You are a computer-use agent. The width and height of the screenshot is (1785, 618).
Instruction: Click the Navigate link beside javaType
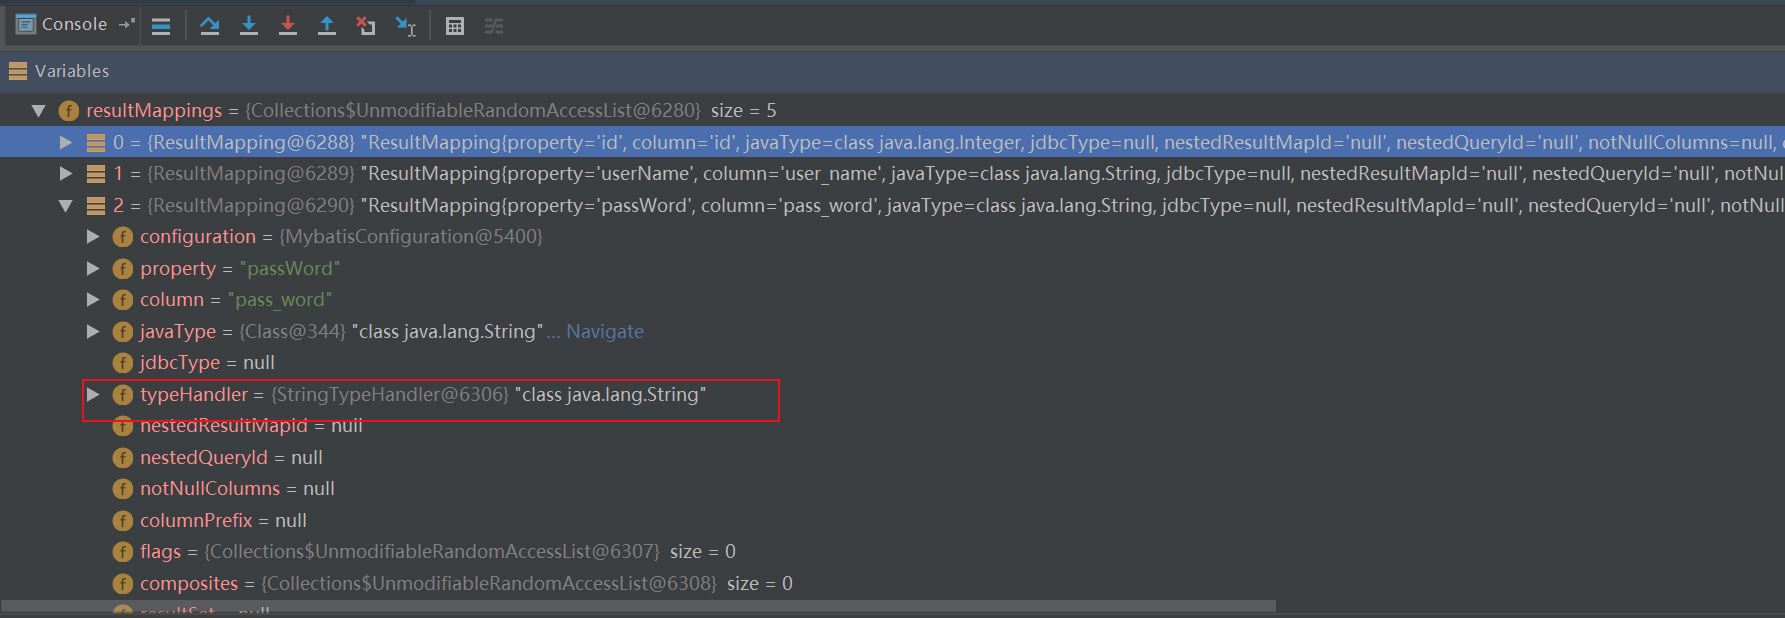pyautogui.click(x=604, y=332)
